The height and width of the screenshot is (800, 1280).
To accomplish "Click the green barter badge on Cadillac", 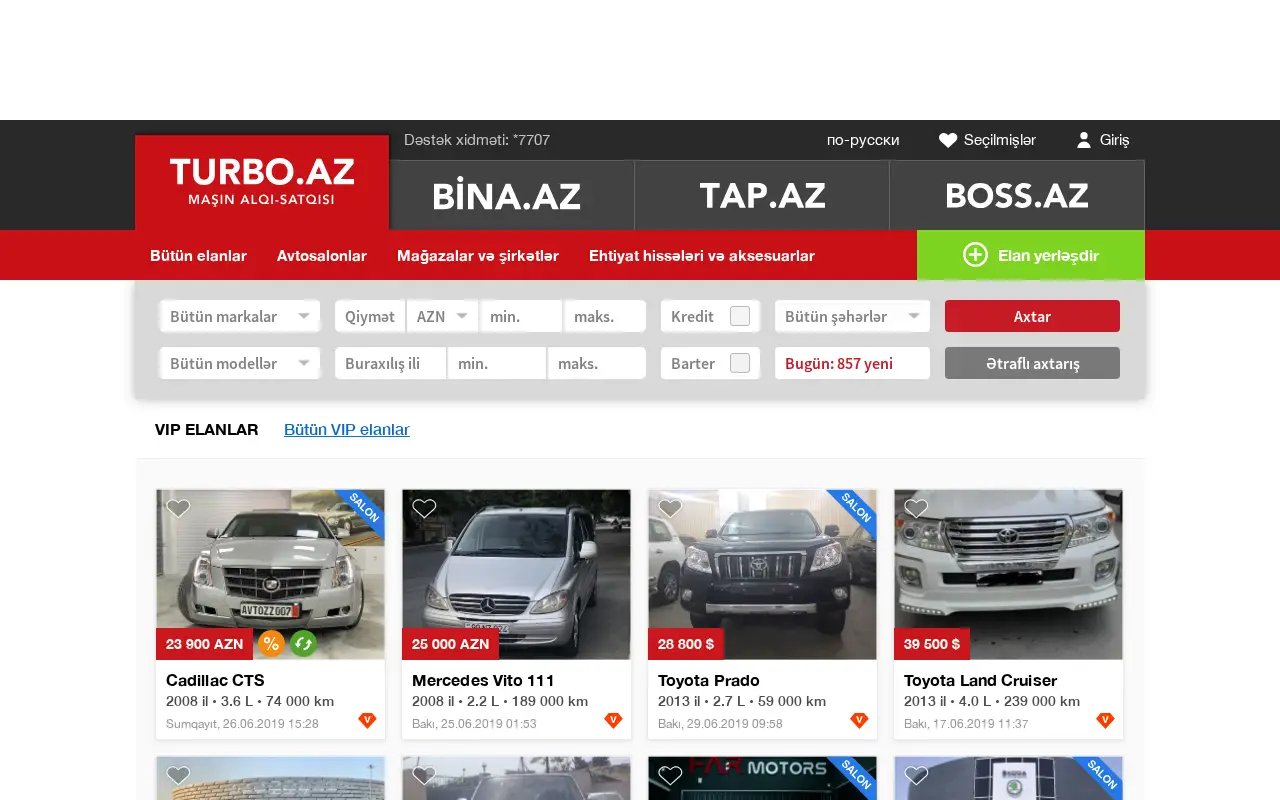I will click(x=303, y=644).
